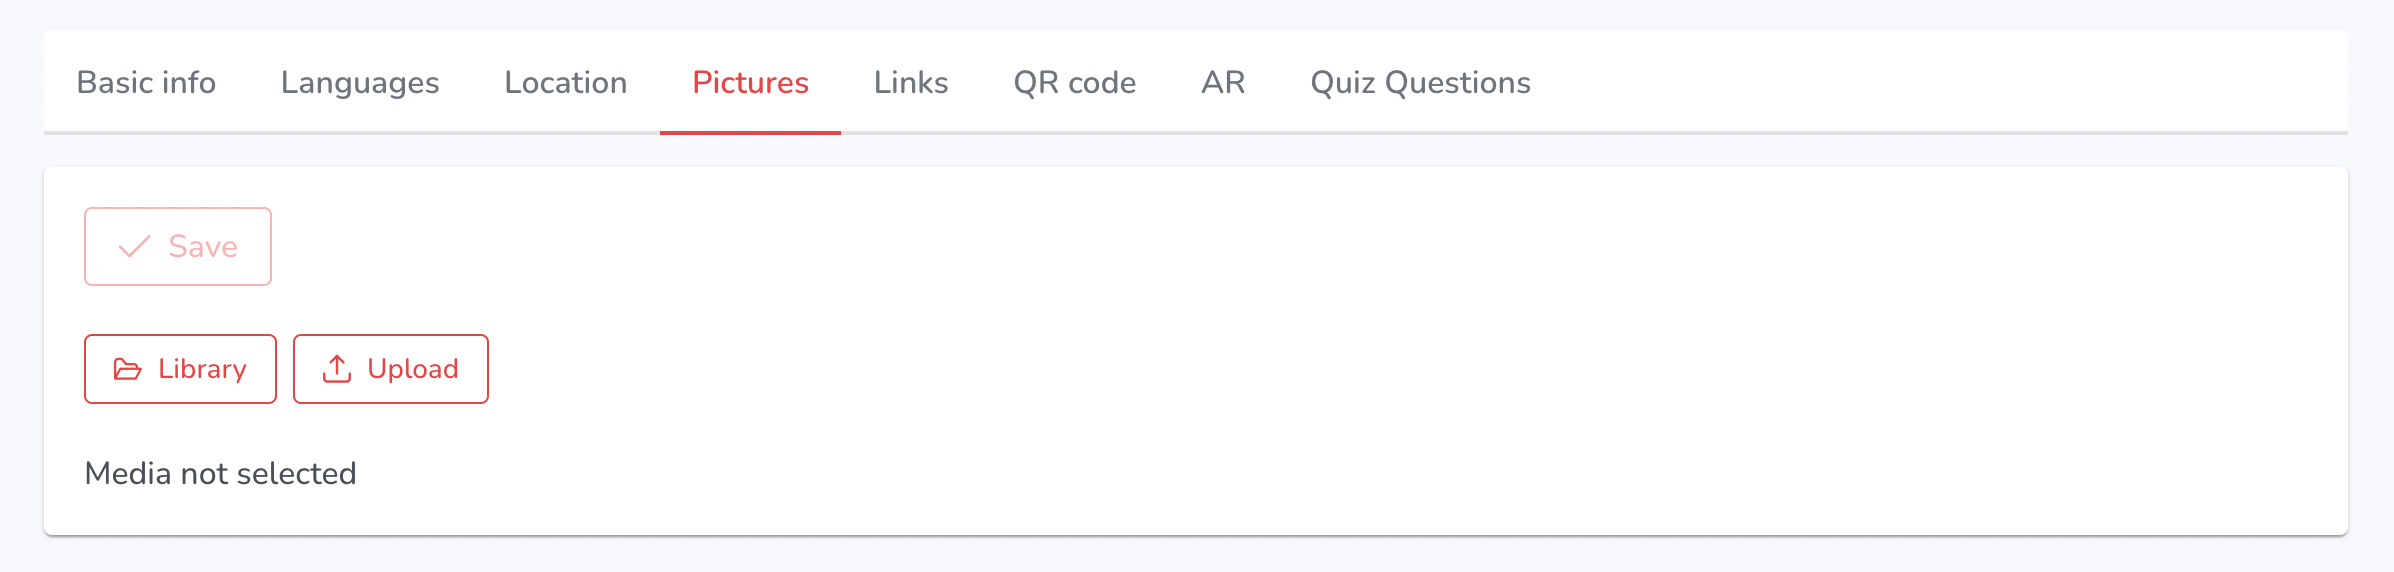Click the folder icon on the Library button
Screen dimensions: 2394x572
click(128, 369)
